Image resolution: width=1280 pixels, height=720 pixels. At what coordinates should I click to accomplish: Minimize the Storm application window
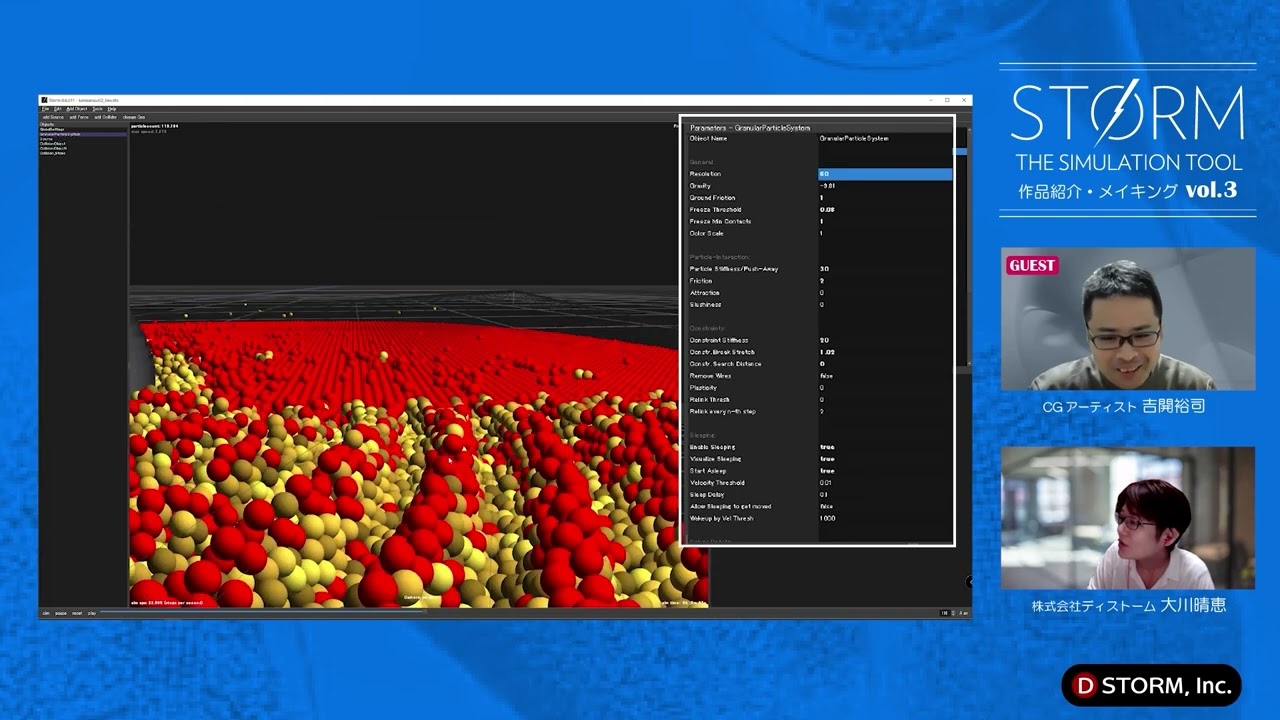pos(930,100)
